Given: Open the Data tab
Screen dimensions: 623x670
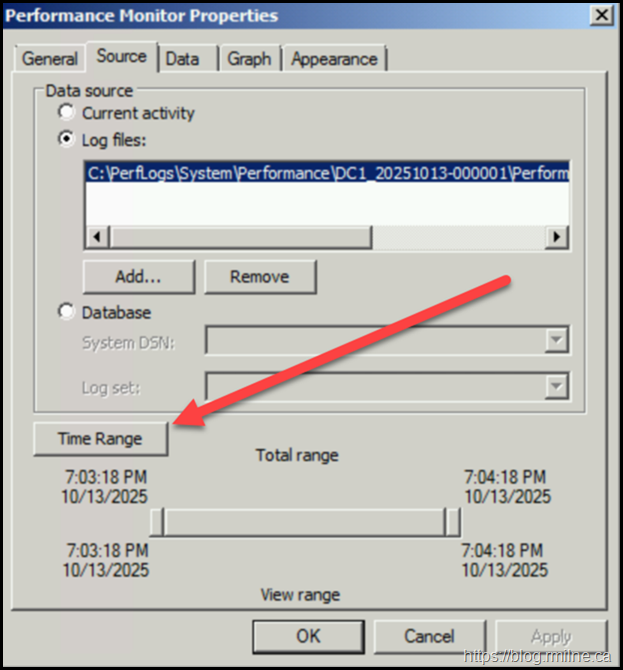Looking at the screenshot, I should (x=182, y=59).
